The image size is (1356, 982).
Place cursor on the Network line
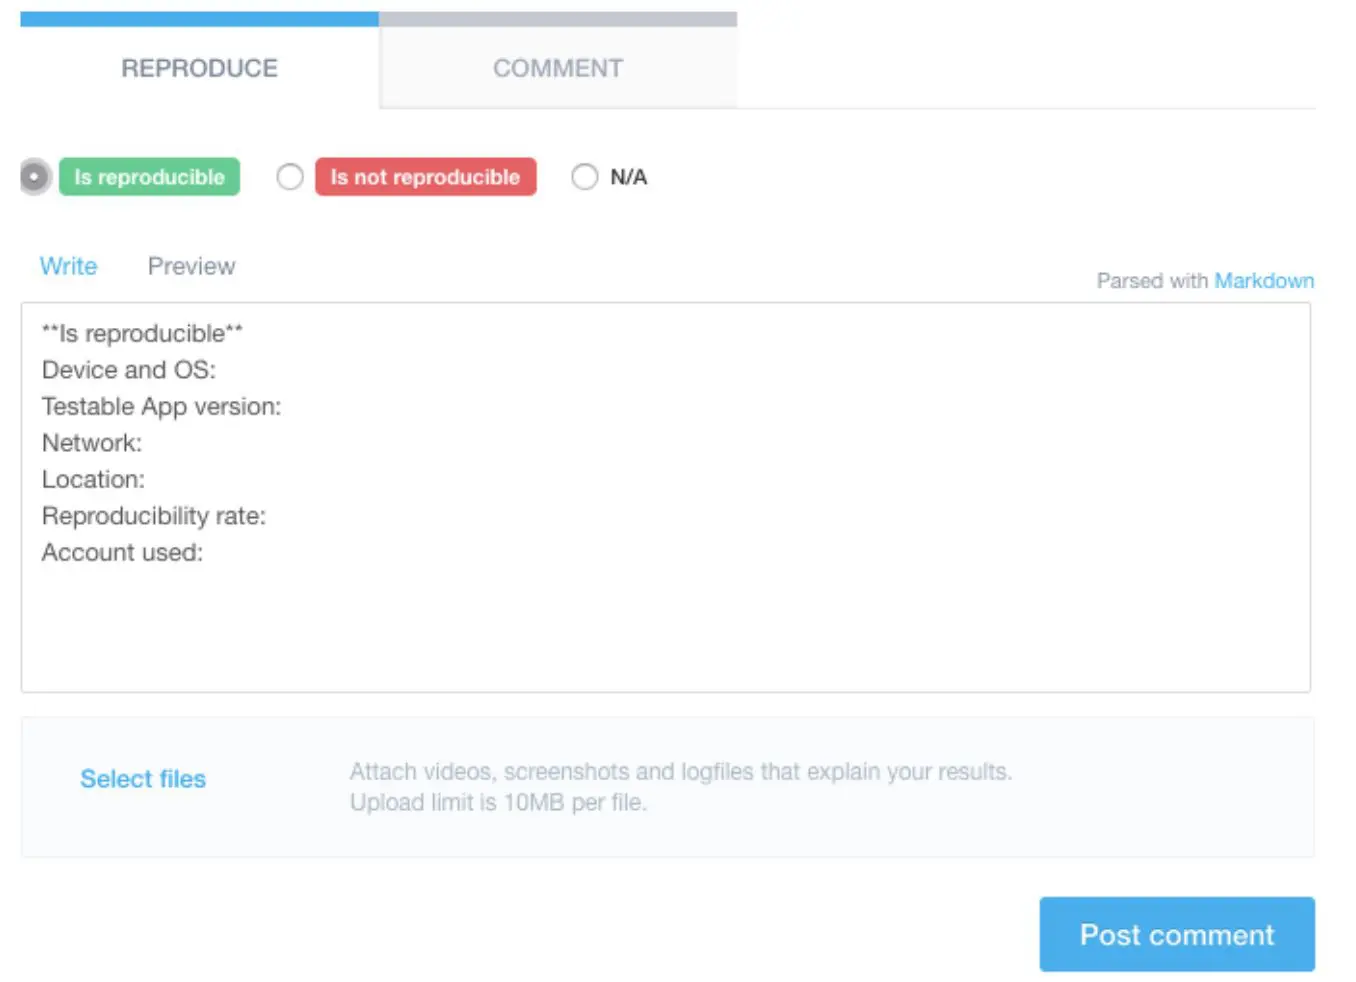click(x=91, y=442)
